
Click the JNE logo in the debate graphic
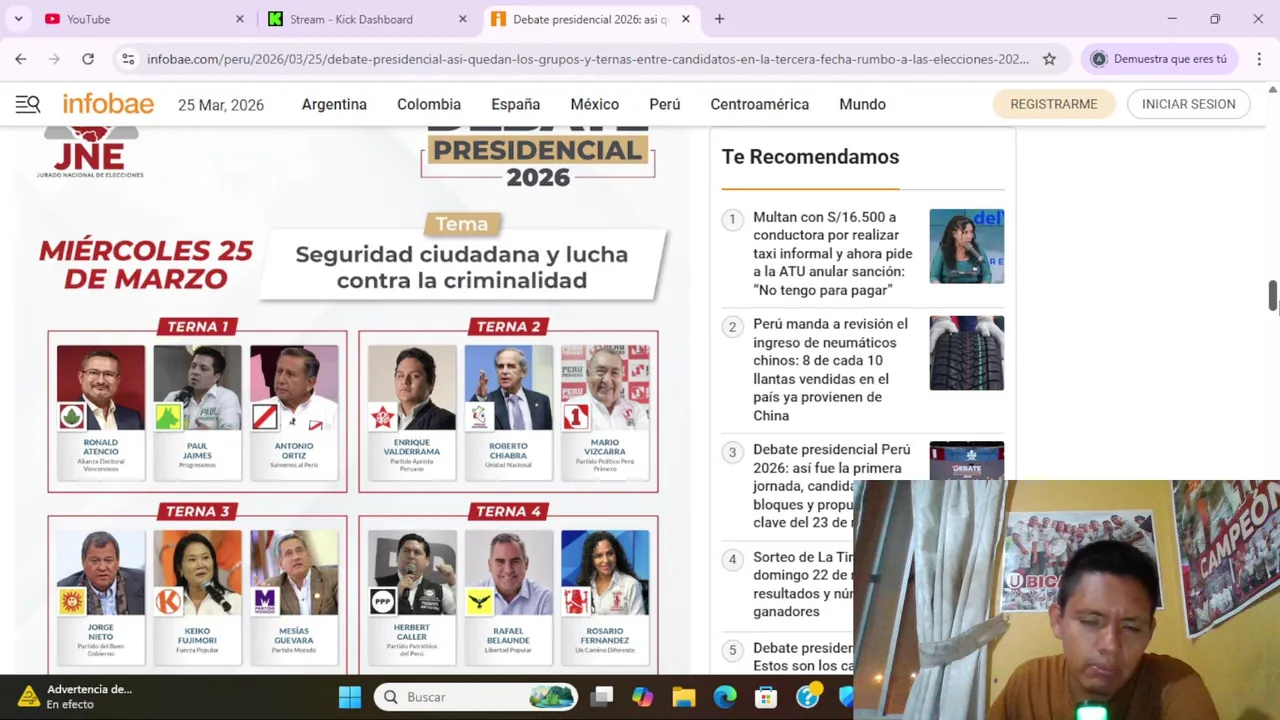(90, 153)
